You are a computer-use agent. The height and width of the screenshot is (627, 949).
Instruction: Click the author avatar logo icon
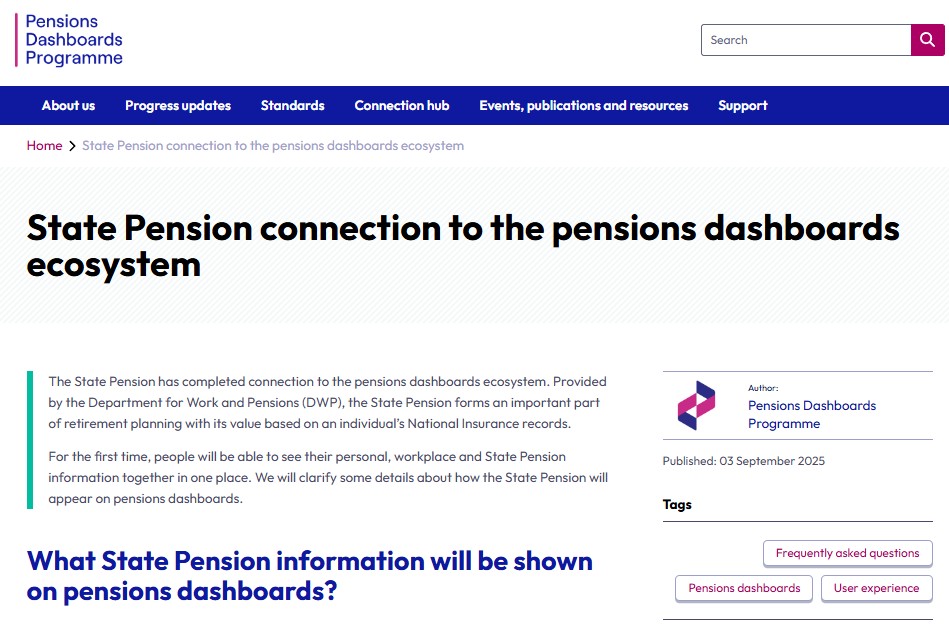tap(696, 405)
